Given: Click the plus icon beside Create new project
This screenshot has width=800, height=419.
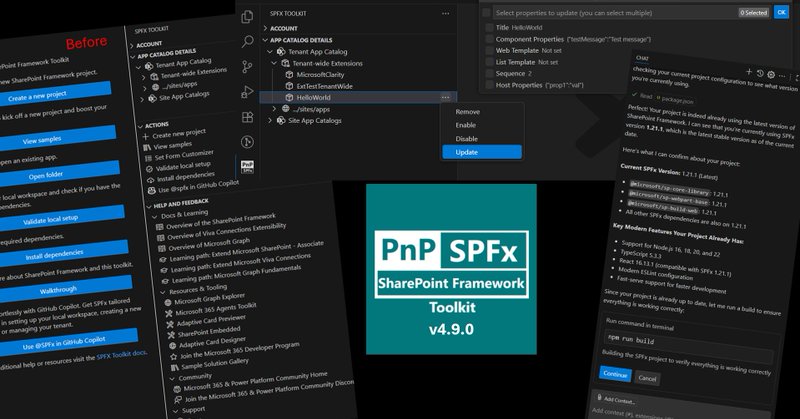Looking at the screenshot, I should pos(146,137).
